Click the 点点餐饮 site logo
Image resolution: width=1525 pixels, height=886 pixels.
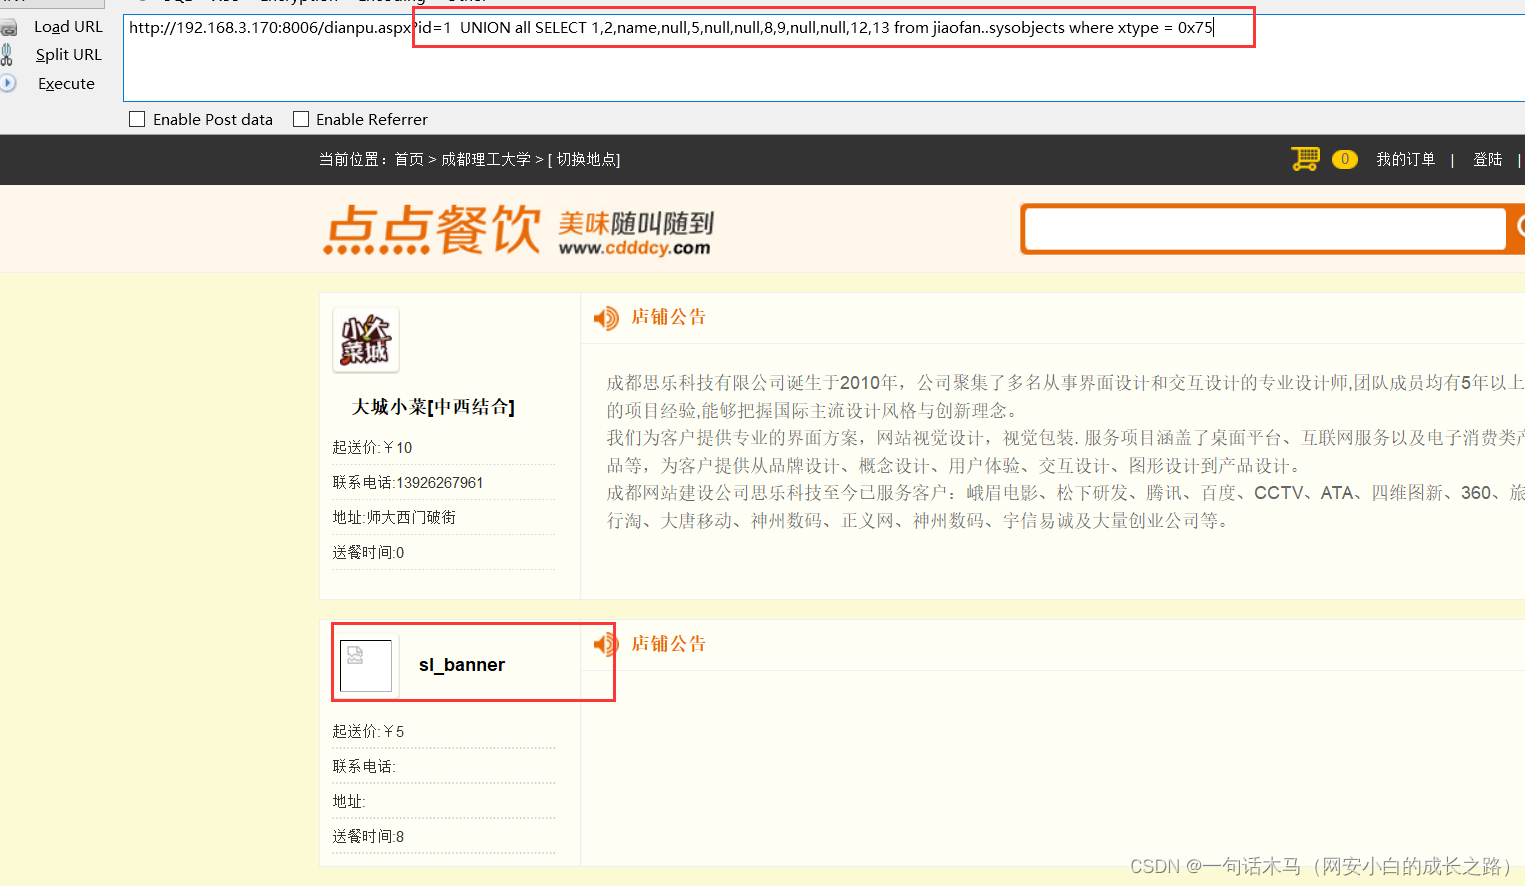click(432, 229)
